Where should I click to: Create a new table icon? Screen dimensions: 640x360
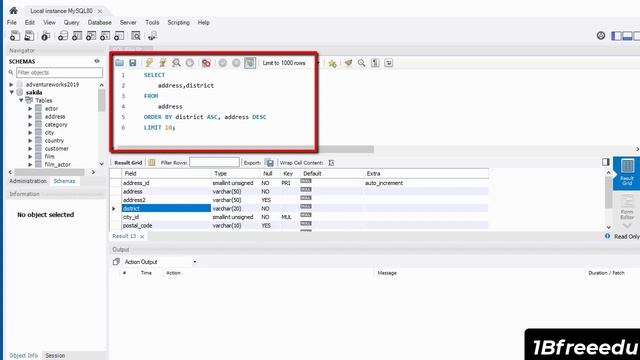tap(77, 36)
